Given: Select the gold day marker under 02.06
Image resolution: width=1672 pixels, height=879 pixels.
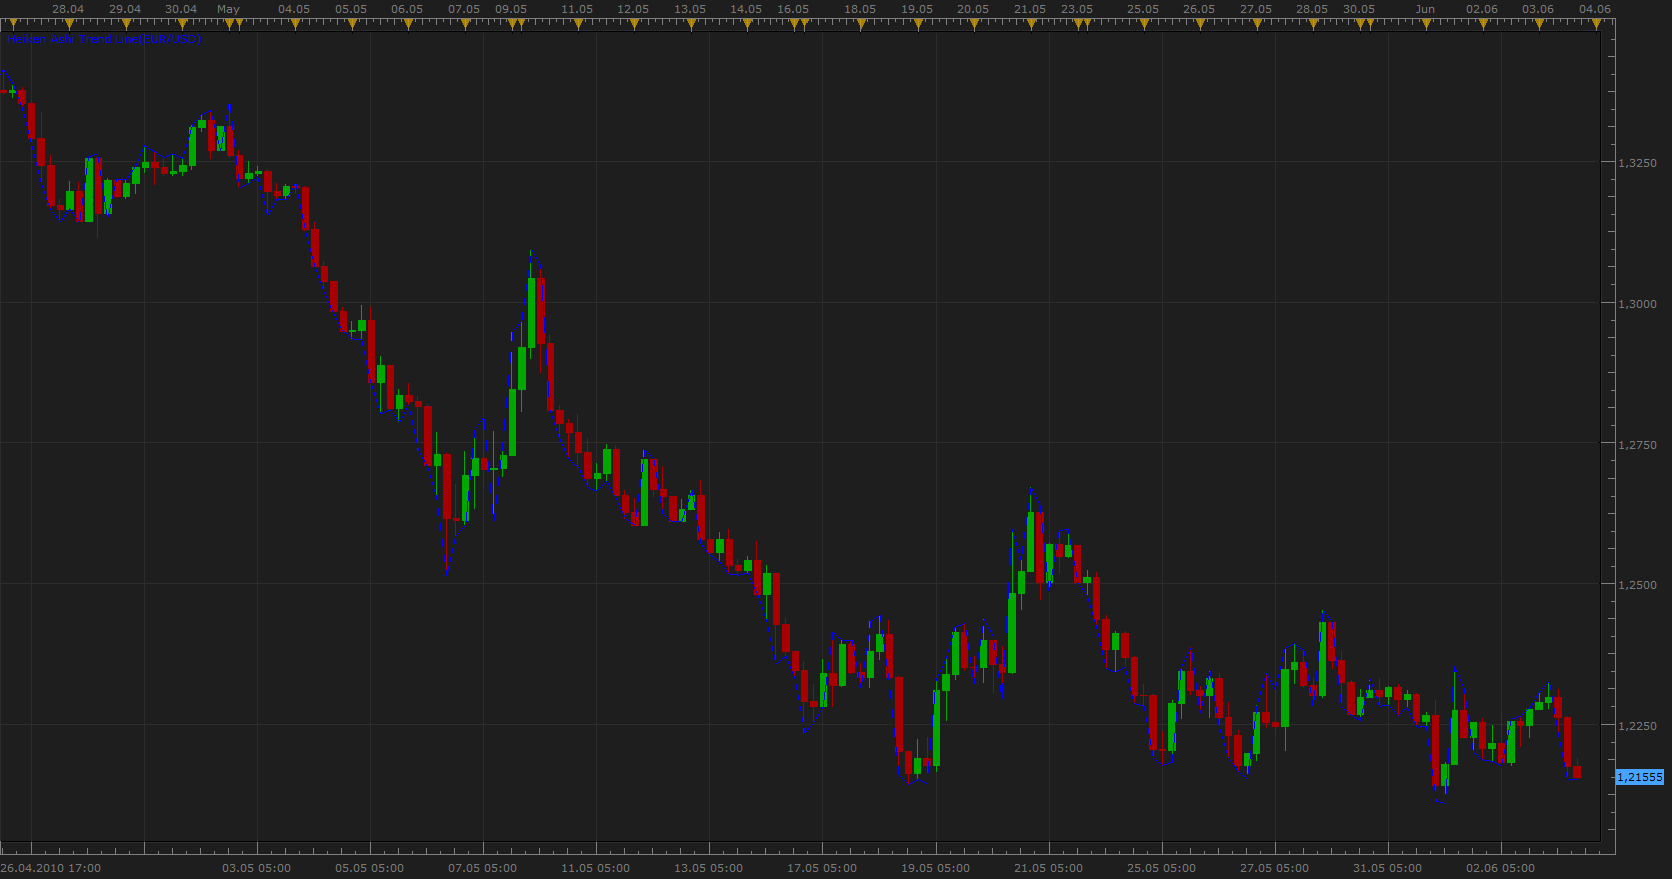Looking at the screenshot, I should [1483, 24].
